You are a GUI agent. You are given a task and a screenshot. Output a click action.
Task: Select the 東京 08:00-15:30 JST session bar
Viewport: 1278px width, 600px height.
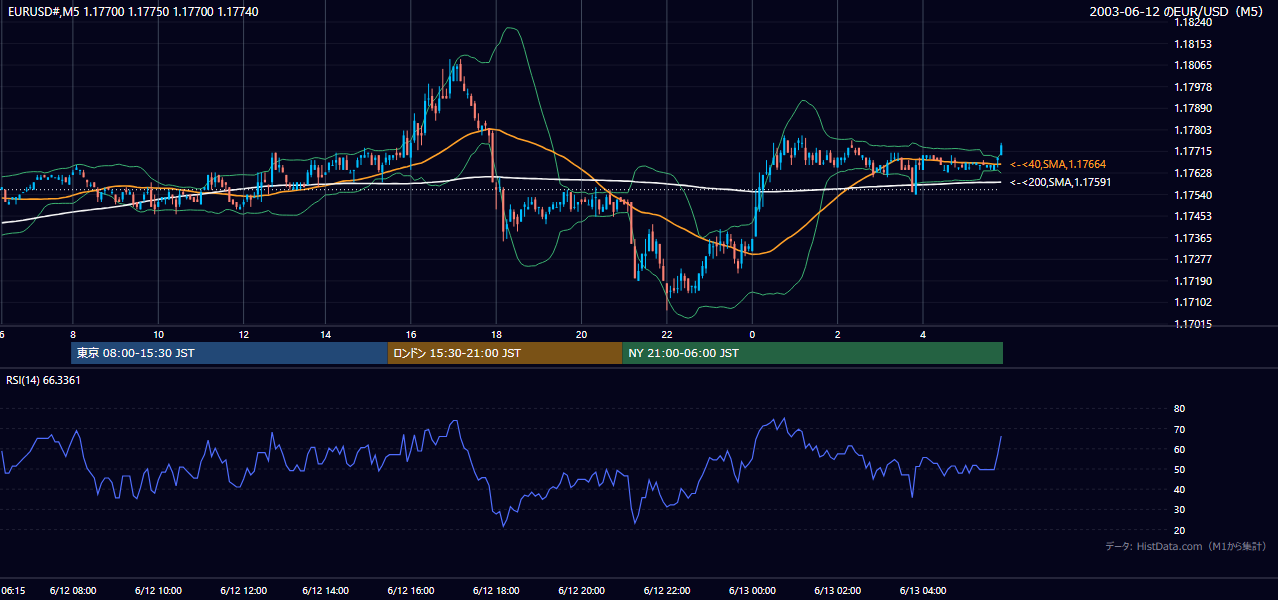pyautogui.click(x=229, y=353)
